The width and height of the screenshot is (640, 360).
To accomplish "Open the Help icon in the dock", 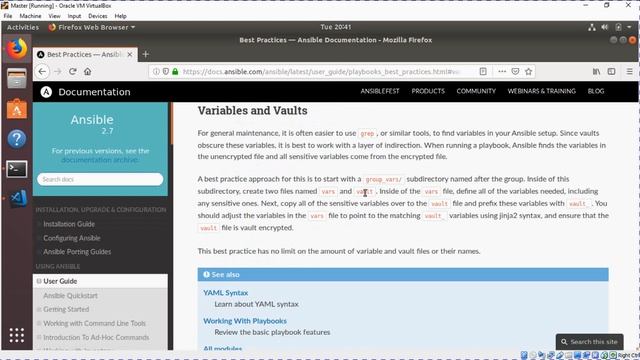I will click(17, 139).
